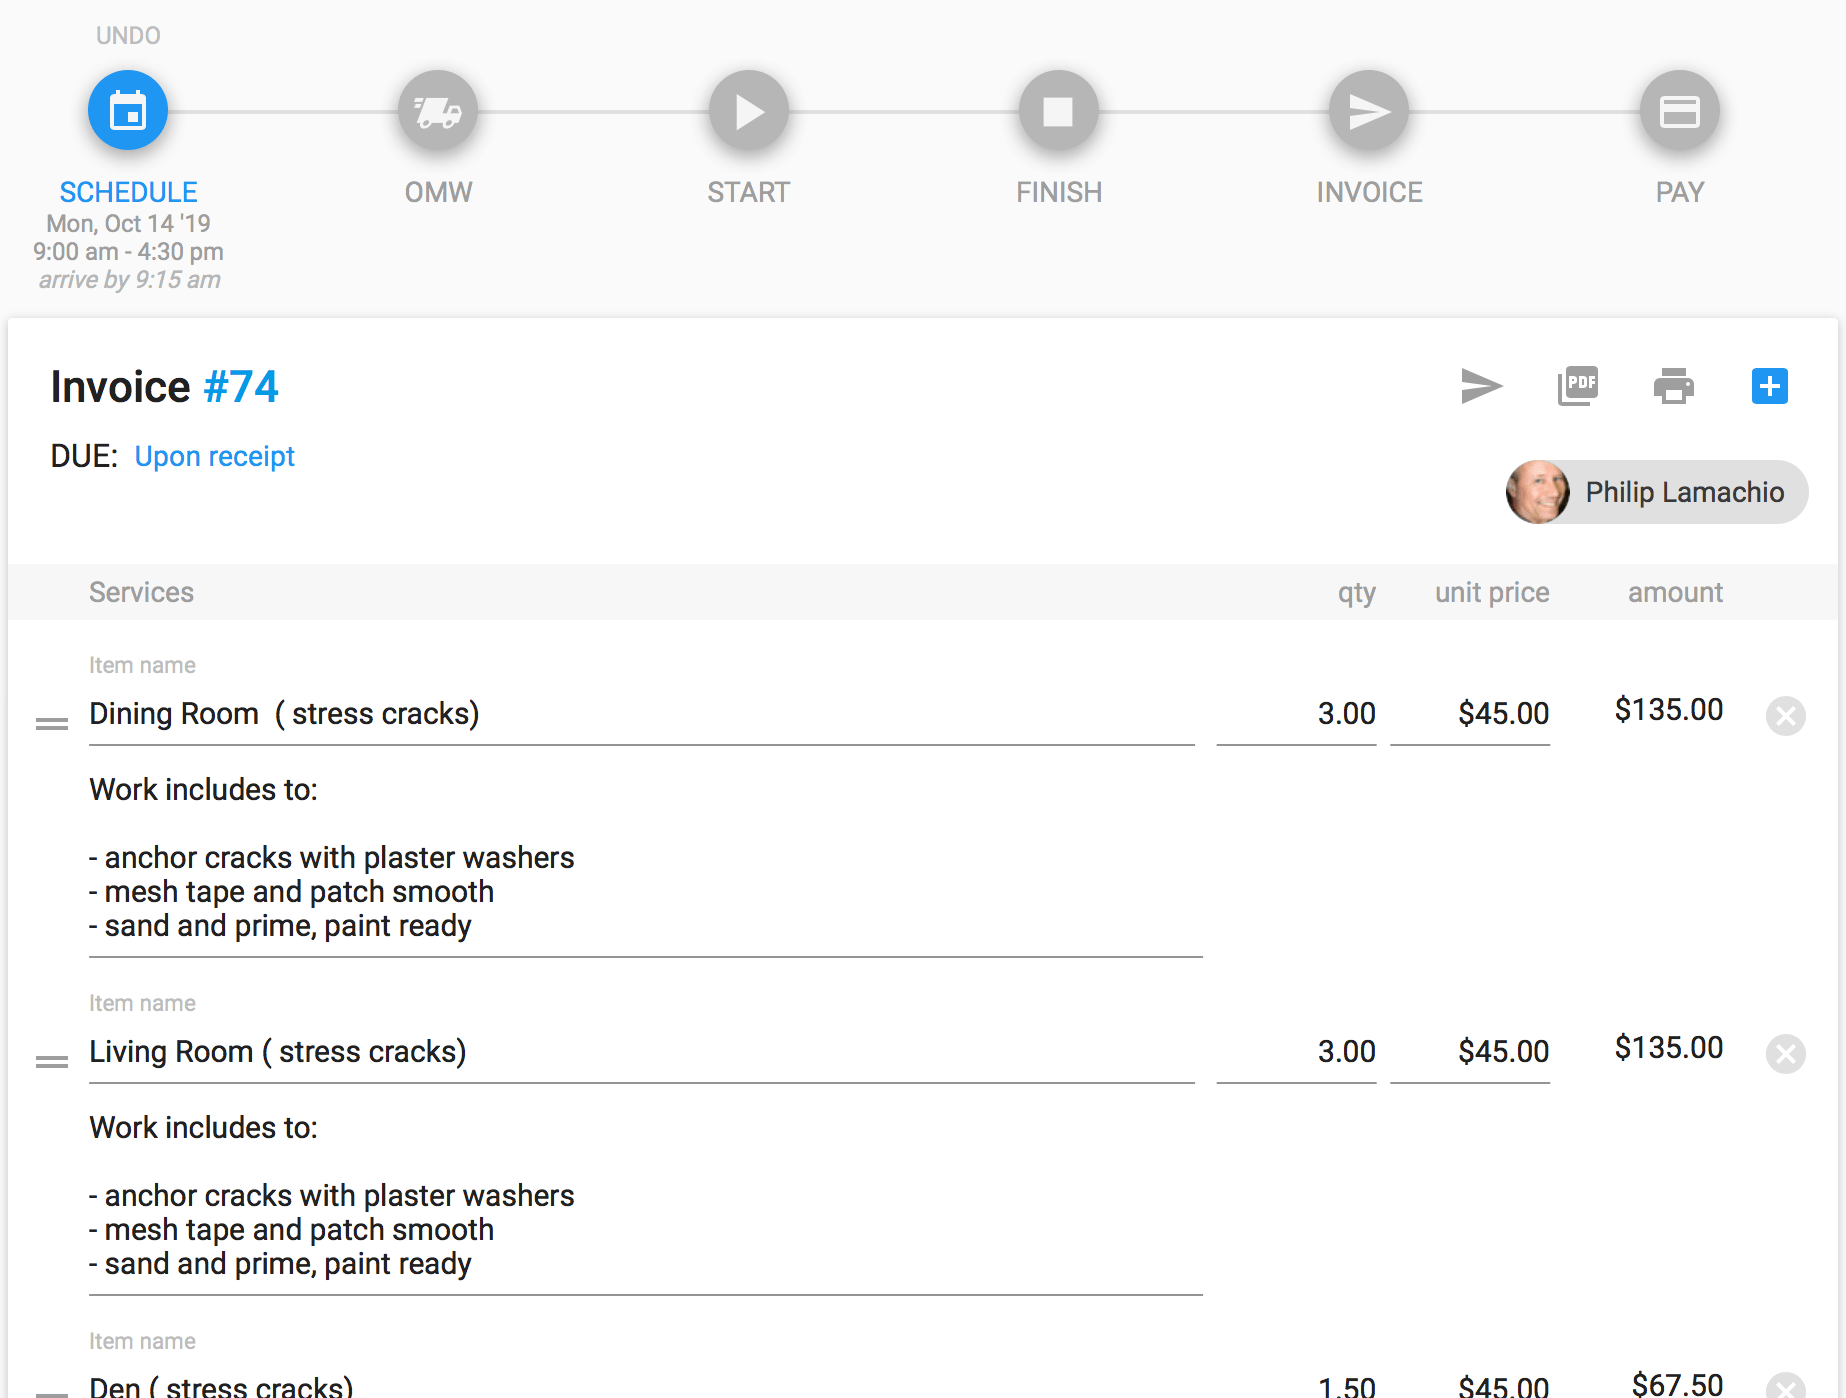Click the Invoice send step icon

tap(1369, 110)
